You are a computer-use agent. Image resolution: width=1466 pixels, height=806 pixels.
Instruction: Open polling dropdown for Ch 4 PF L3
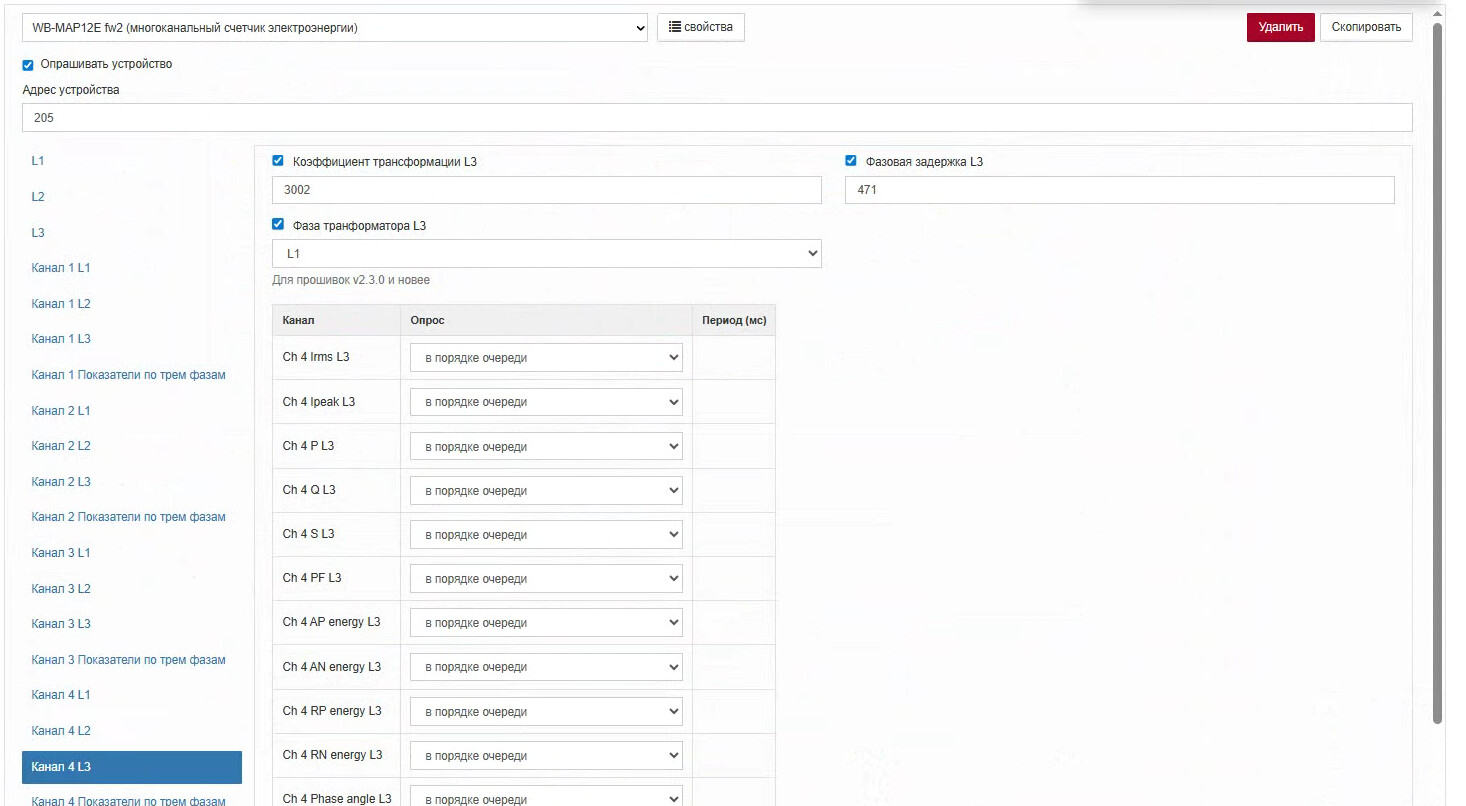click(546, 579)
